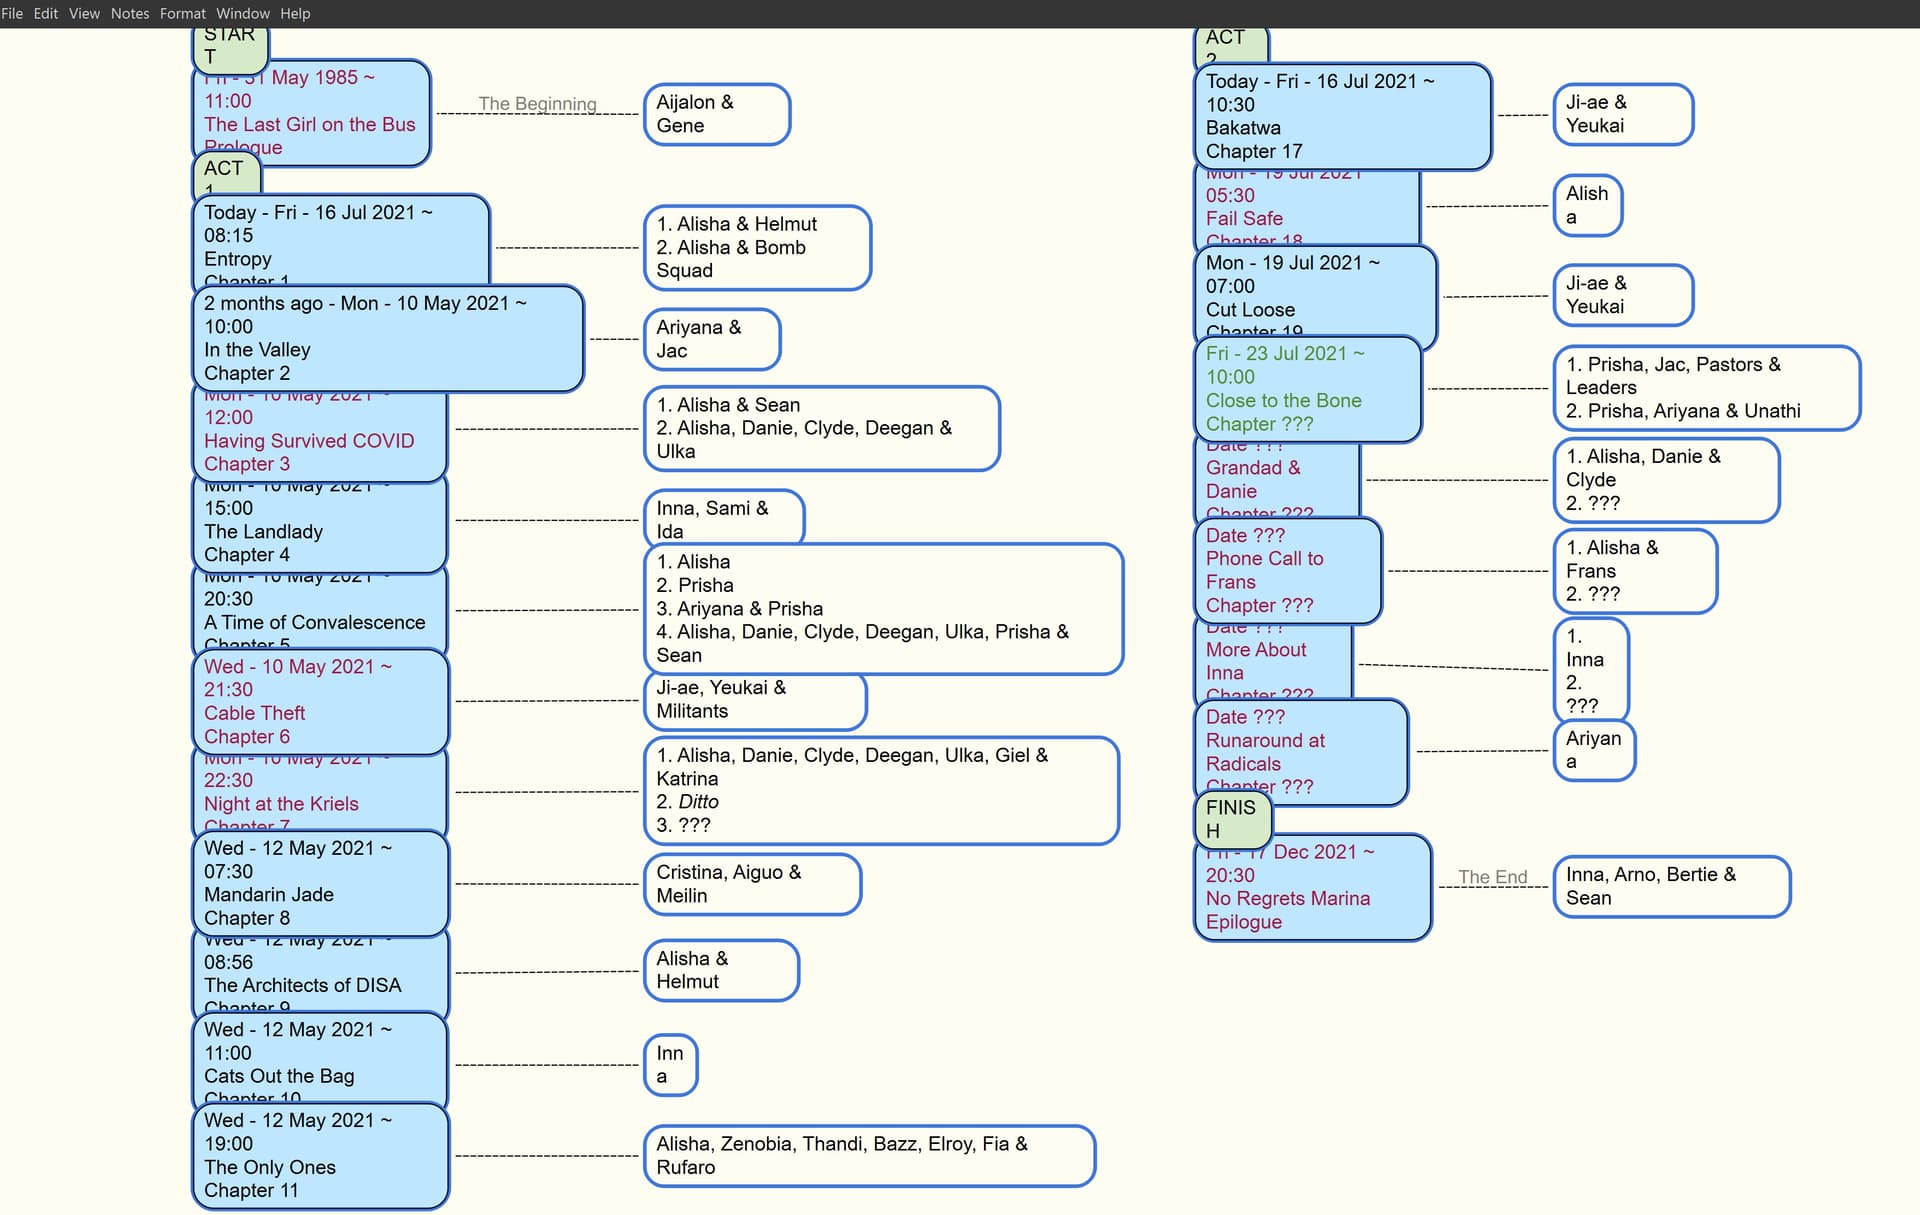The width and height of the screenshot is (1920, 1215).
Task: Open the View menu
Action: [84, 13]
